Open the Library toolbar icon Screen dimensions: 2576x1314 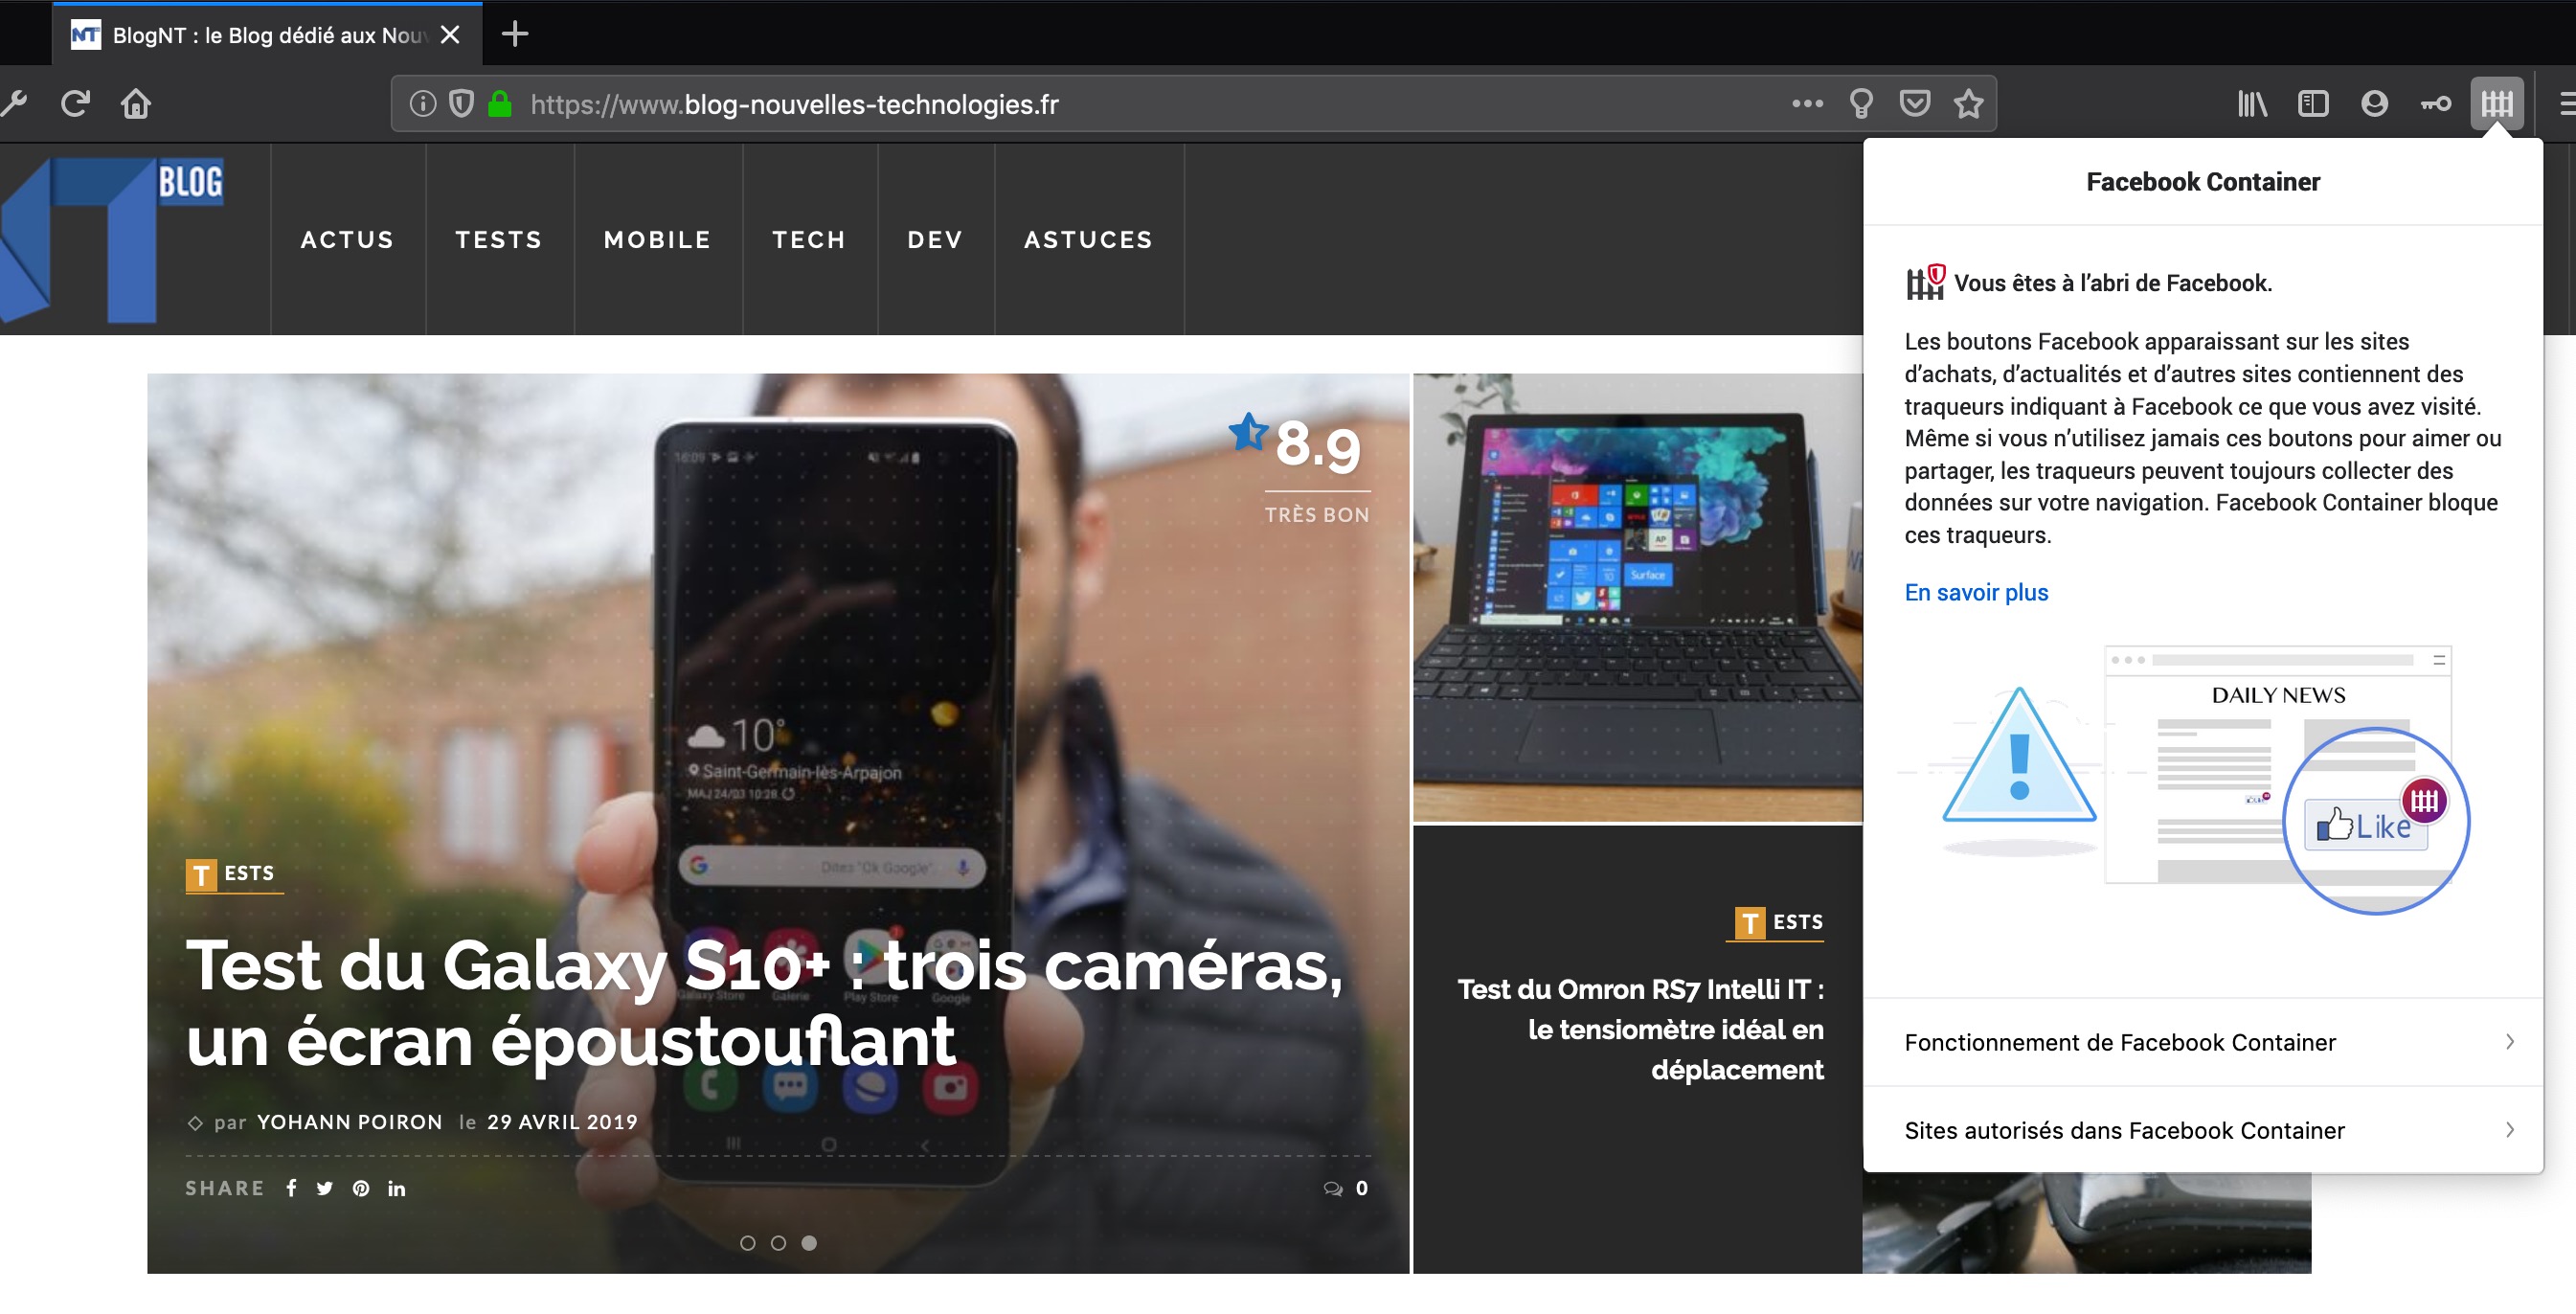(2251, 103)
